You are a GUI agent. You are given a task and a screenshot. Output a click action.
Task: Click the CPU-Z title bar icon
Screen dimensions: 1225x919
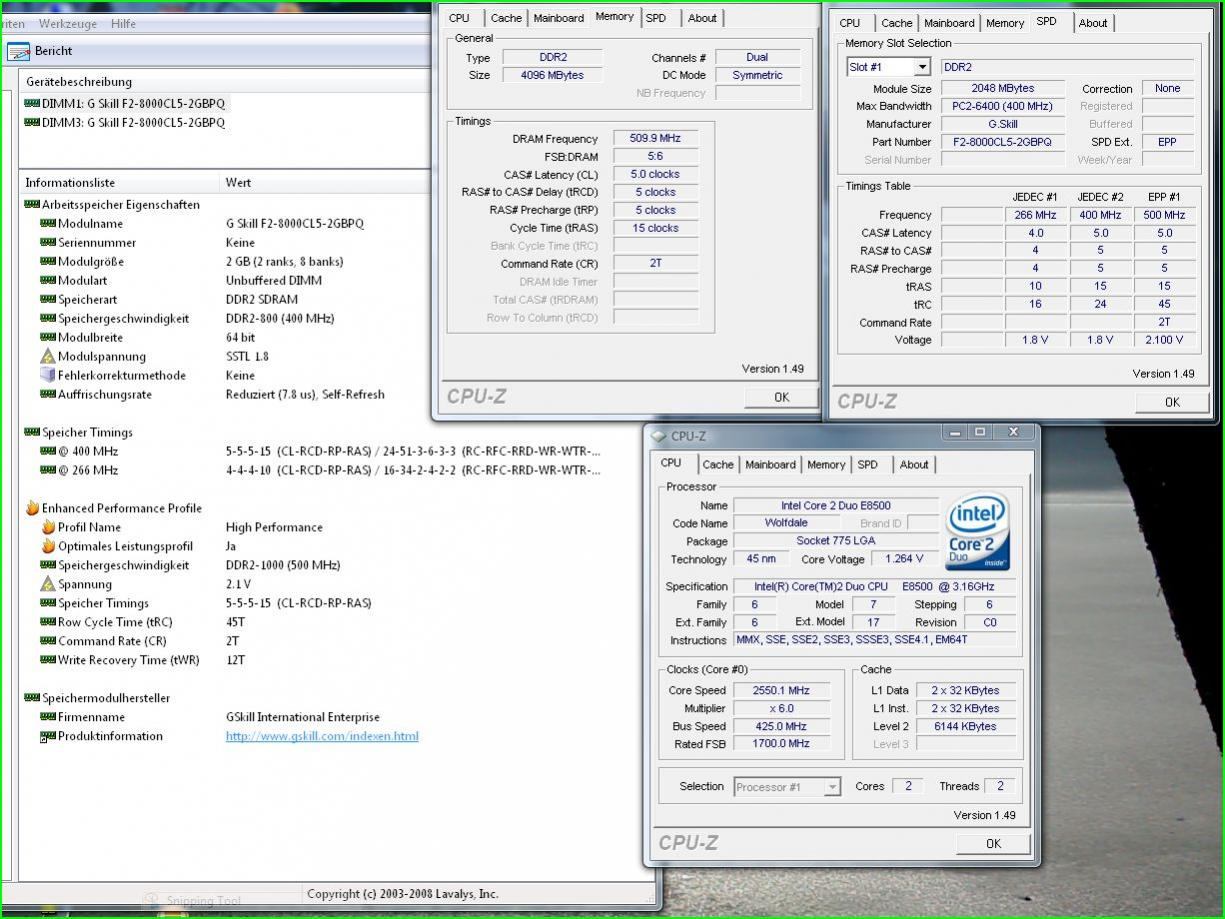[x=658, y=436]
